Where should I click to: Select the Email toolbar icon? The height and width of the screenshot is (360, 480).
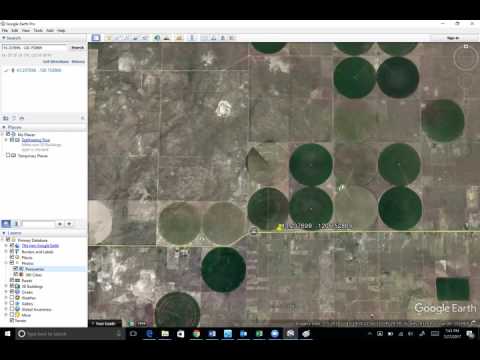click(x=204, y=38)
